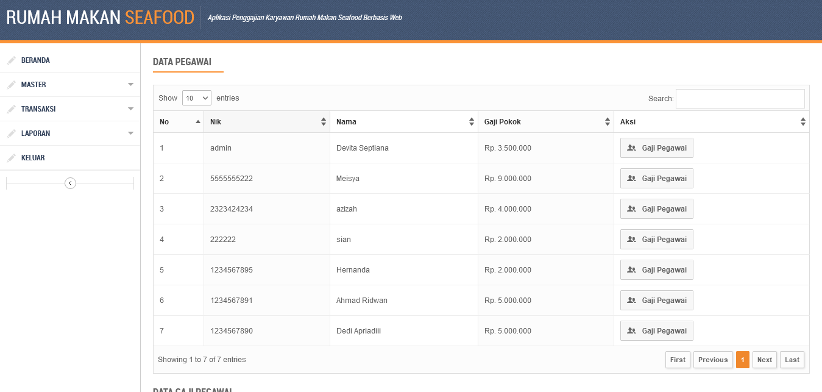Open Gaji Pegawai for Ahmad Ridwan
The height and width of the screenshot is (392, 822).
click(657, 300)
